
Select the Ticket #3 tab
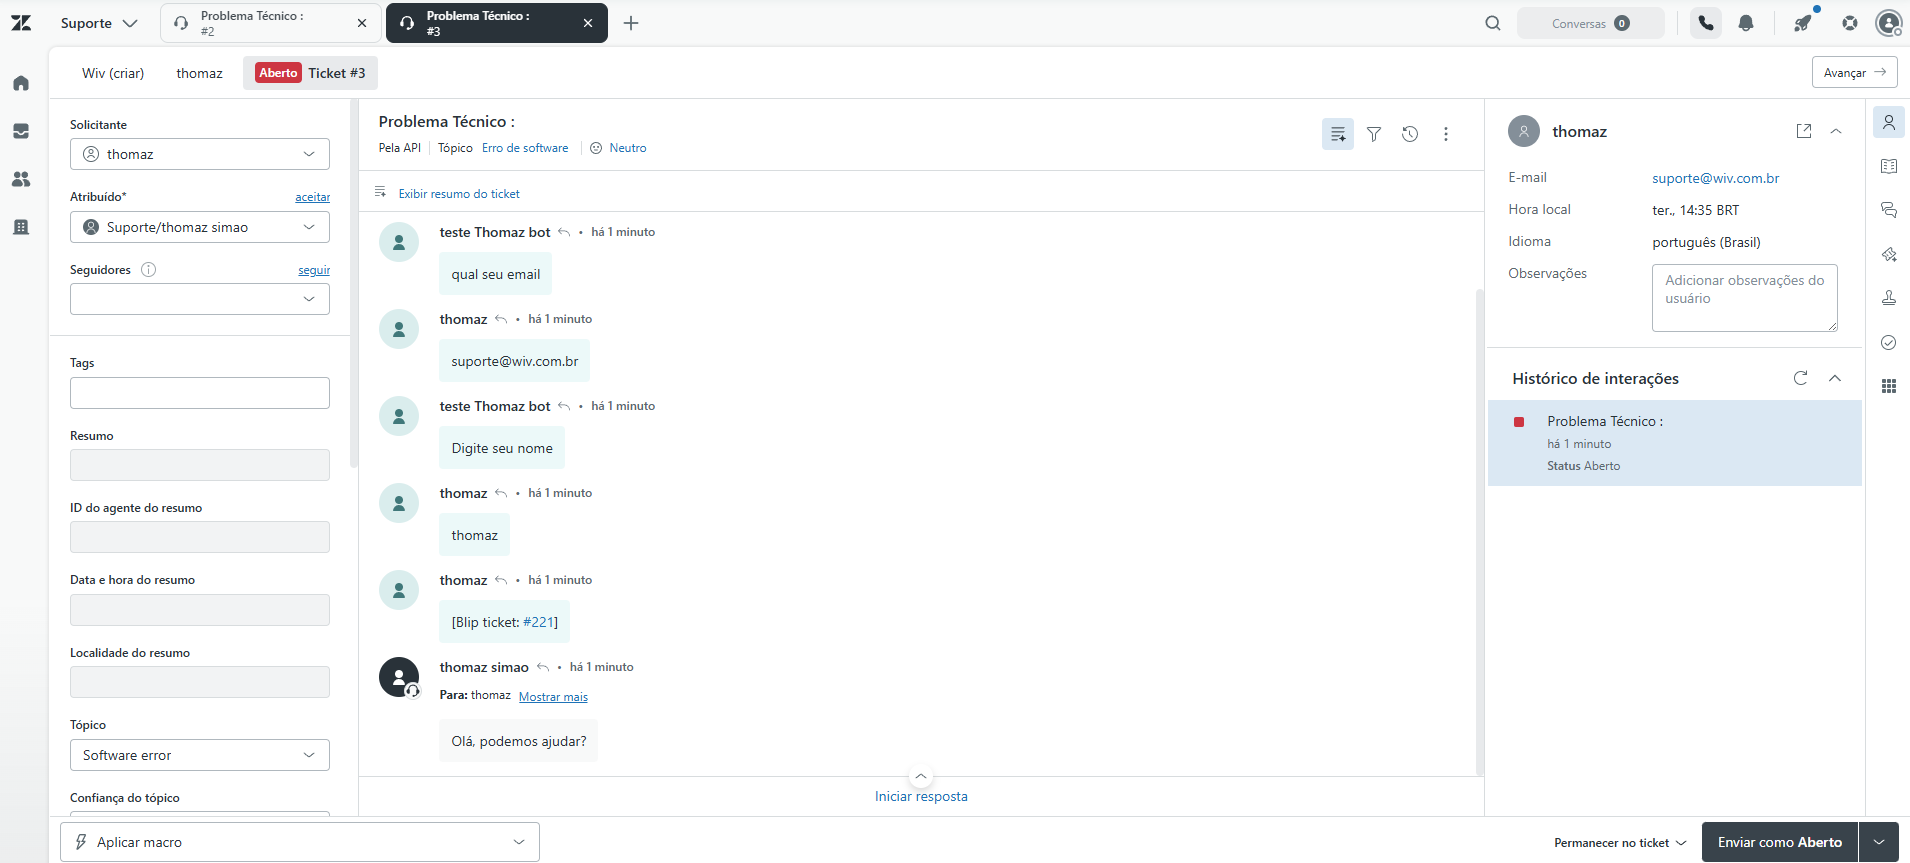(x=311, y=73)
